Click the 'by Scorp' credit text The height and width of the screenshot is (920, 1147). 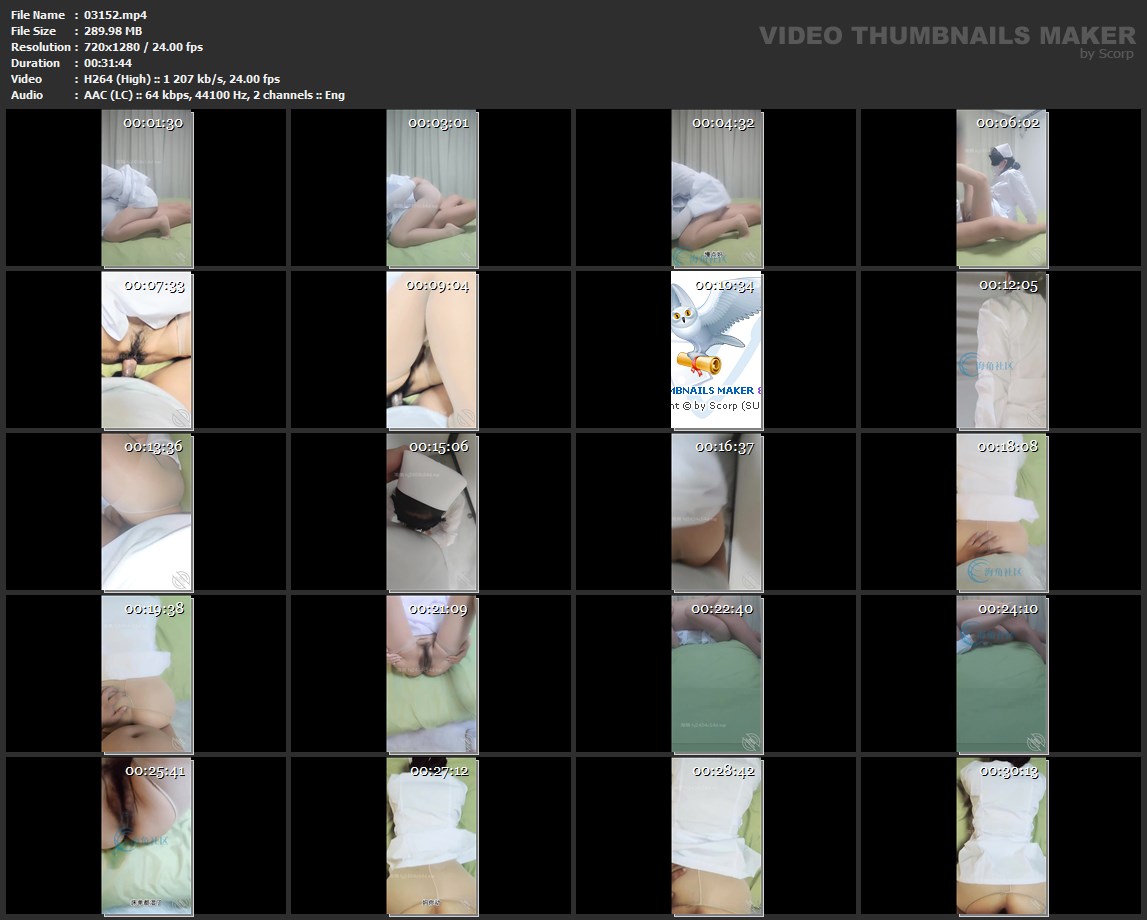[x=1107, y=53]
